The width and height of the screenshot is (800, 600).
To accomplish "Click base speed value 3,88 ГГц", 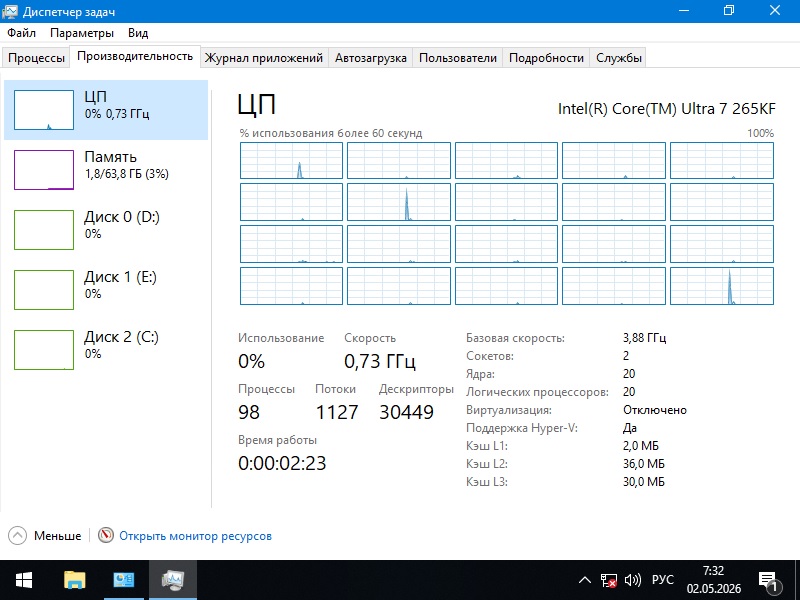I will [644, 338].
